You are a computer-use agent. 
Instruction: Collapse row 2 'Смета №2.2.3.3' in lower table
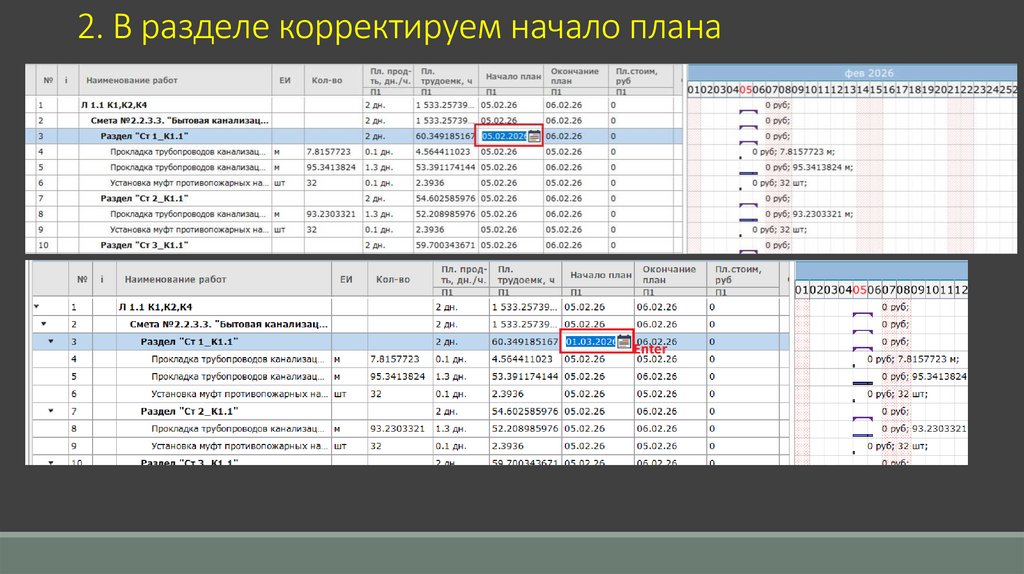click(44, 324)
